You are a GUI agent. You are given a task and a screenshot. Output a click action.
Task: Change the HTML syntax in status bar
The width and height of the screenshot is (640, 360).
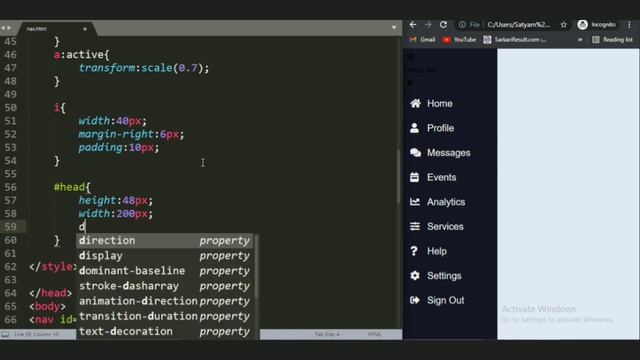[374, 334]
